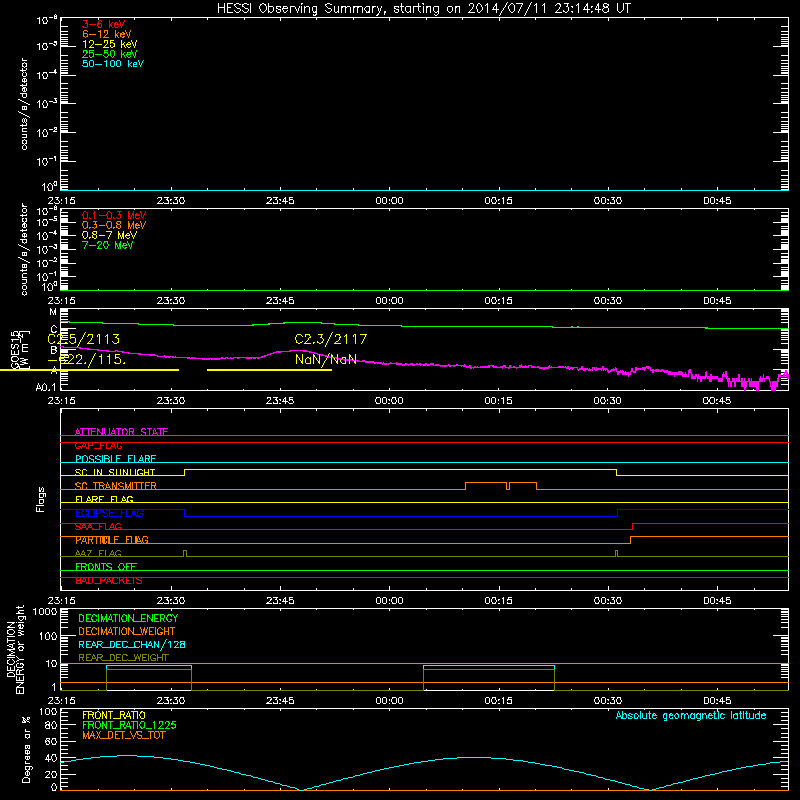
Task: Click the 12-25 keV legend label
Action: 110,44
